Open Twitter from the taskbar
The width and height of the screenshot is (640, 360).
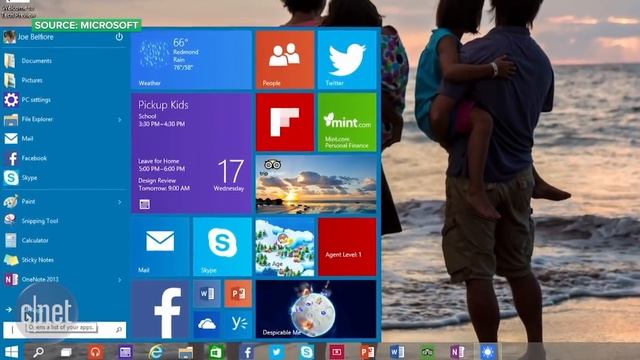[x=276, y=352]
